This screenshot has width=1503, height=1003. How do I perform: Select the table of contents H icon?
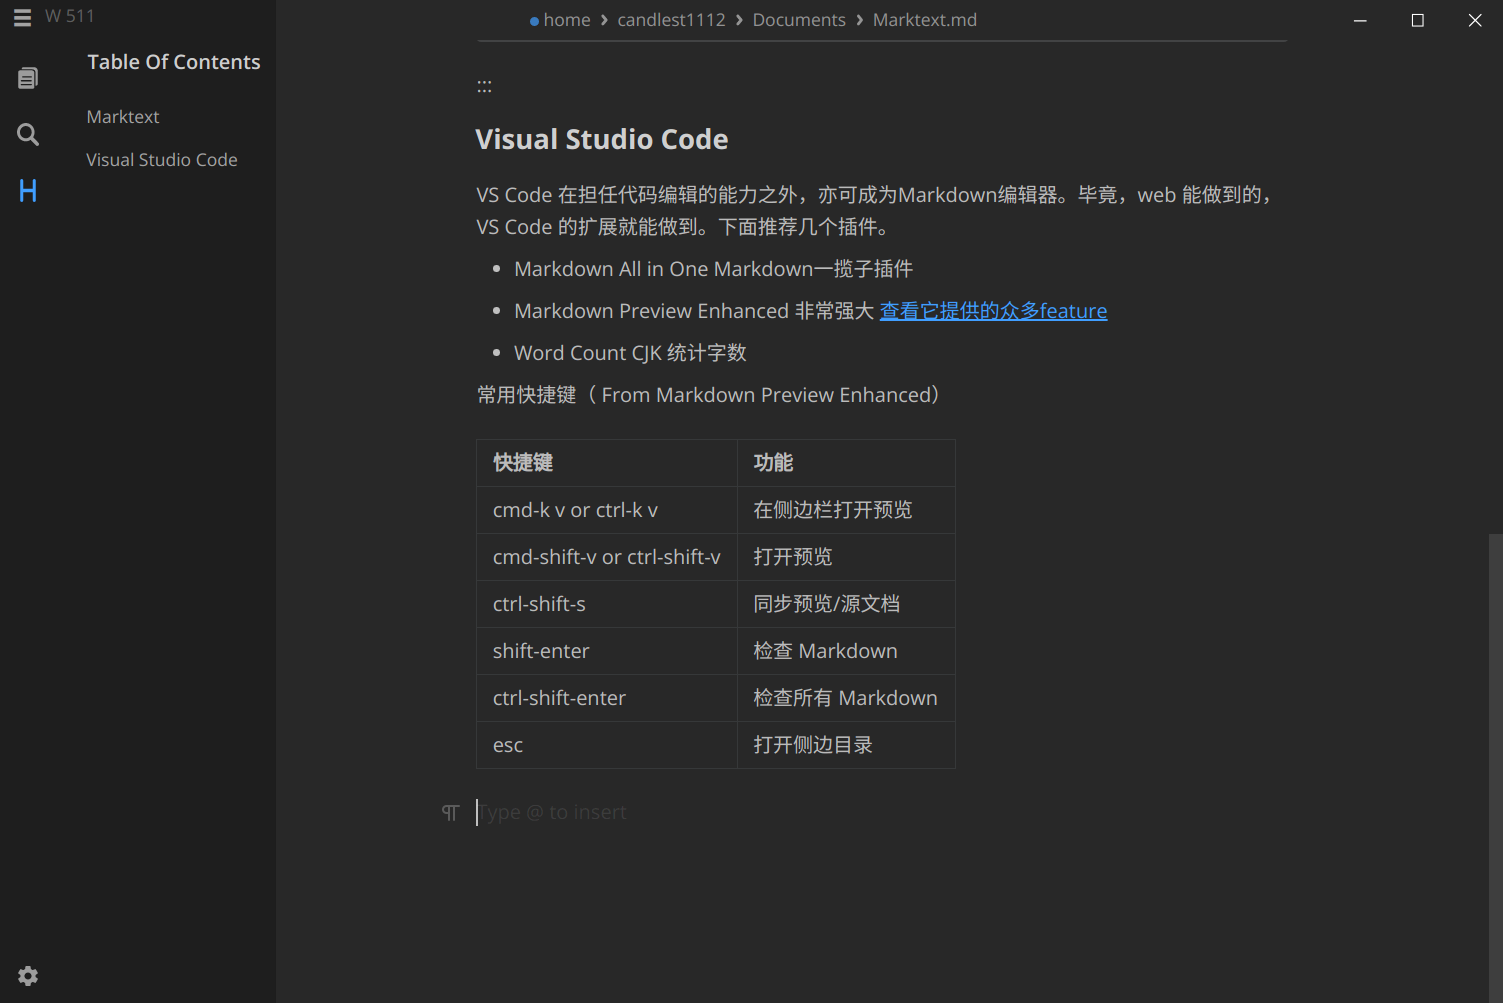pos(28,191)
